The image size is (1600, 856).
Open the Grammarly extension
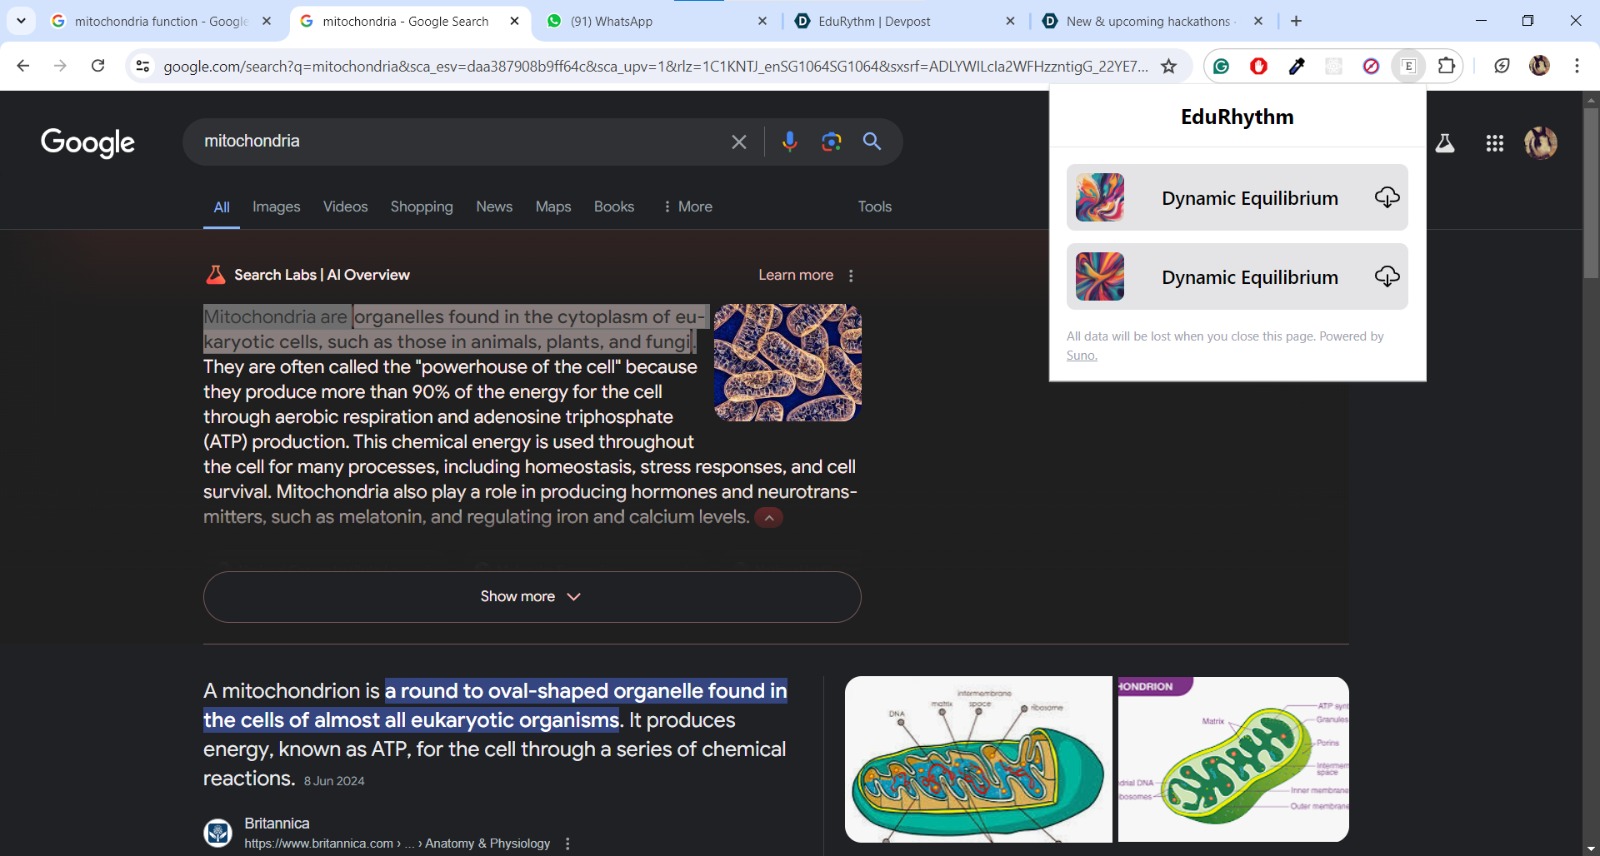click(1221, 66)
